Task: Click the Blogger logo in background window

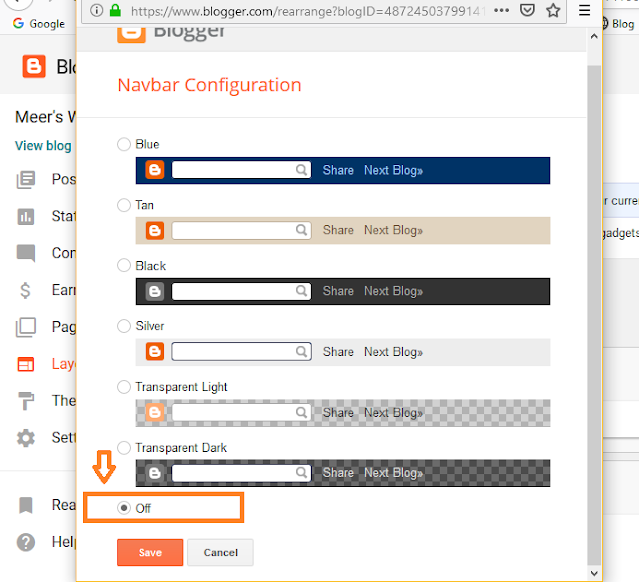Action: [x=34, y=66]
